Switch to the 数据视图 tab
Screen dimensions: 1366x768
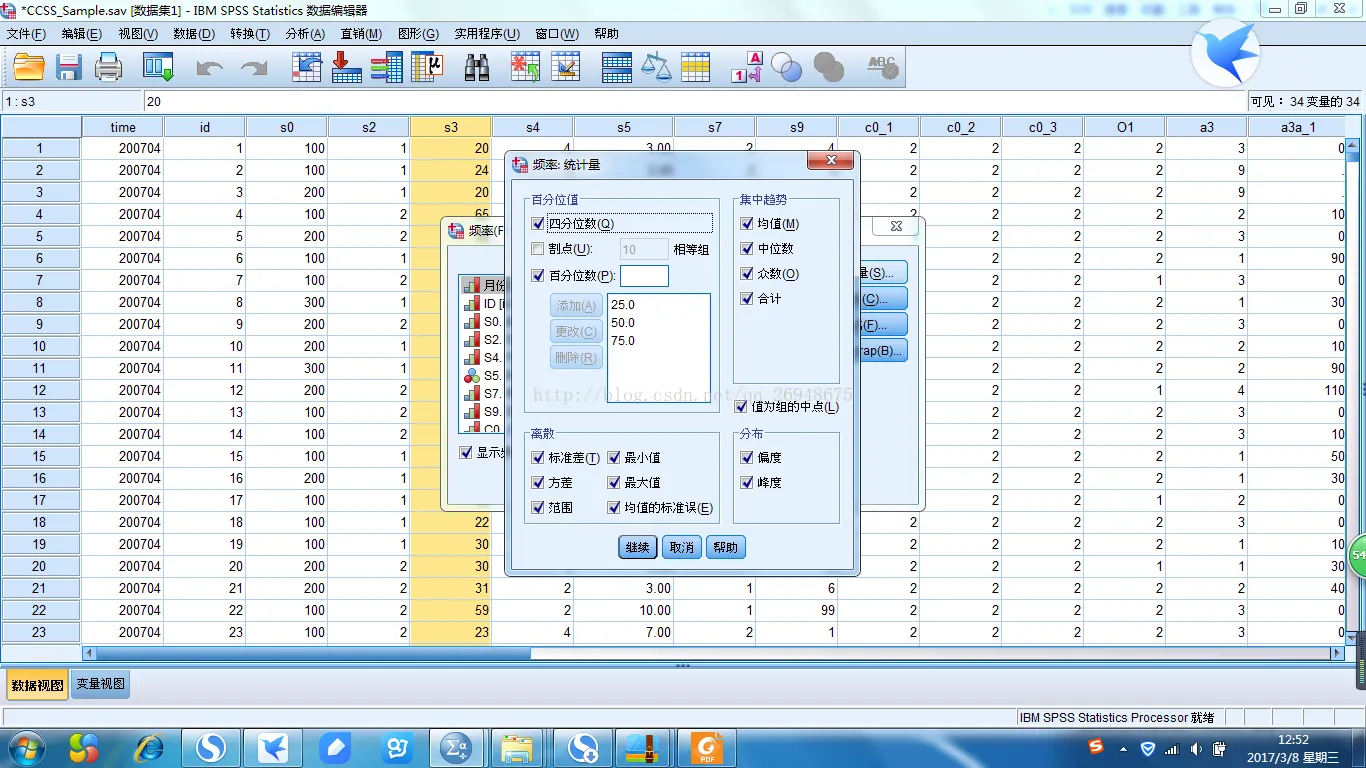(x=37, y=685)
